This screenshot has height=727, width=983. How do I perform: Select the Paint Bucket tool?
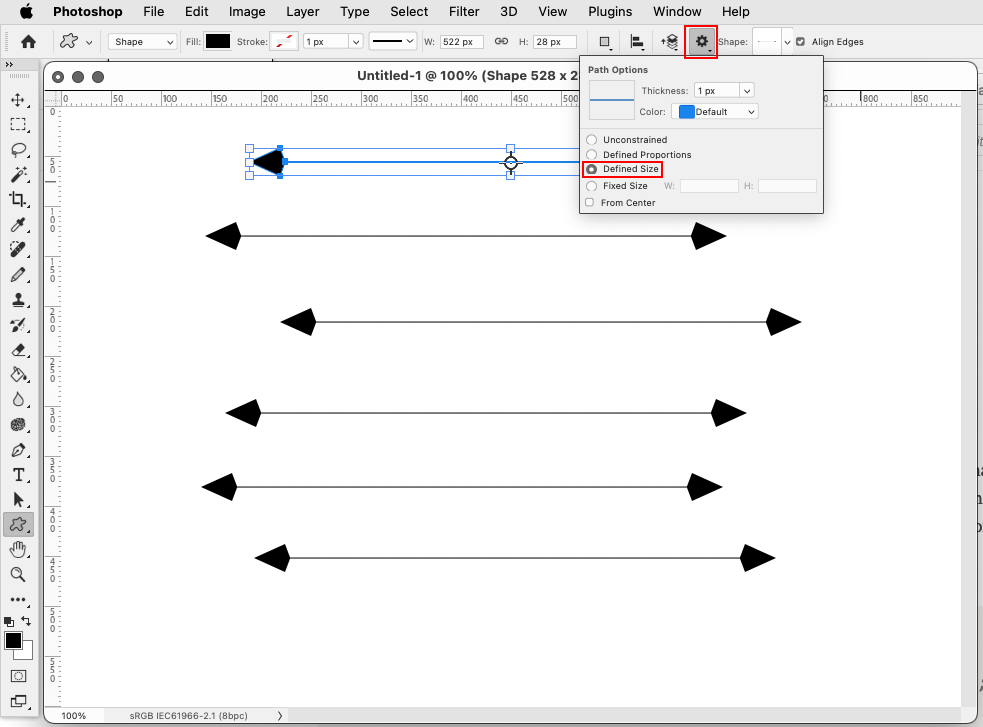tap(18, 374)
